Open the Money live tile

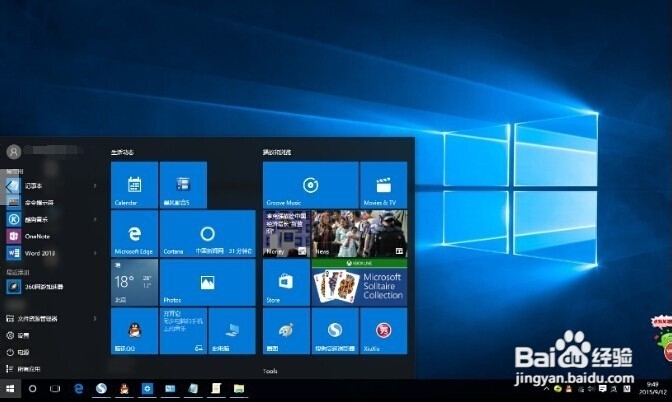[x=286, y=234]
